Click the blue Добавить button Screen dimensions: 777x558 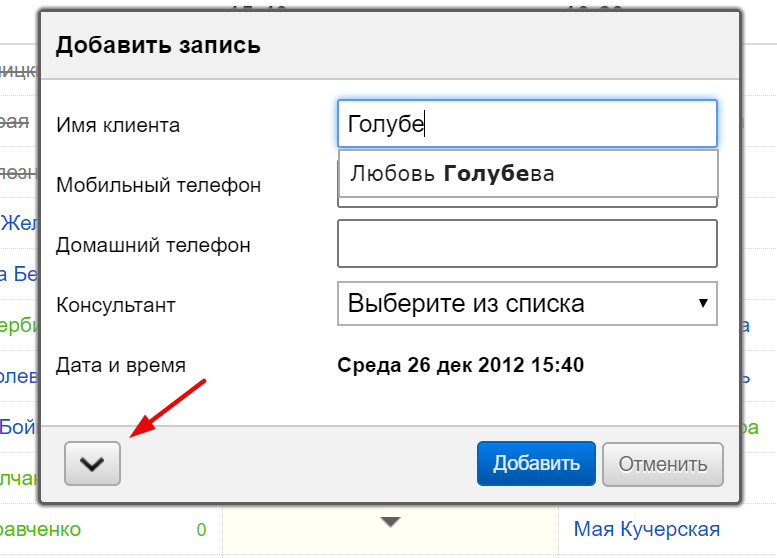[536, 464]
